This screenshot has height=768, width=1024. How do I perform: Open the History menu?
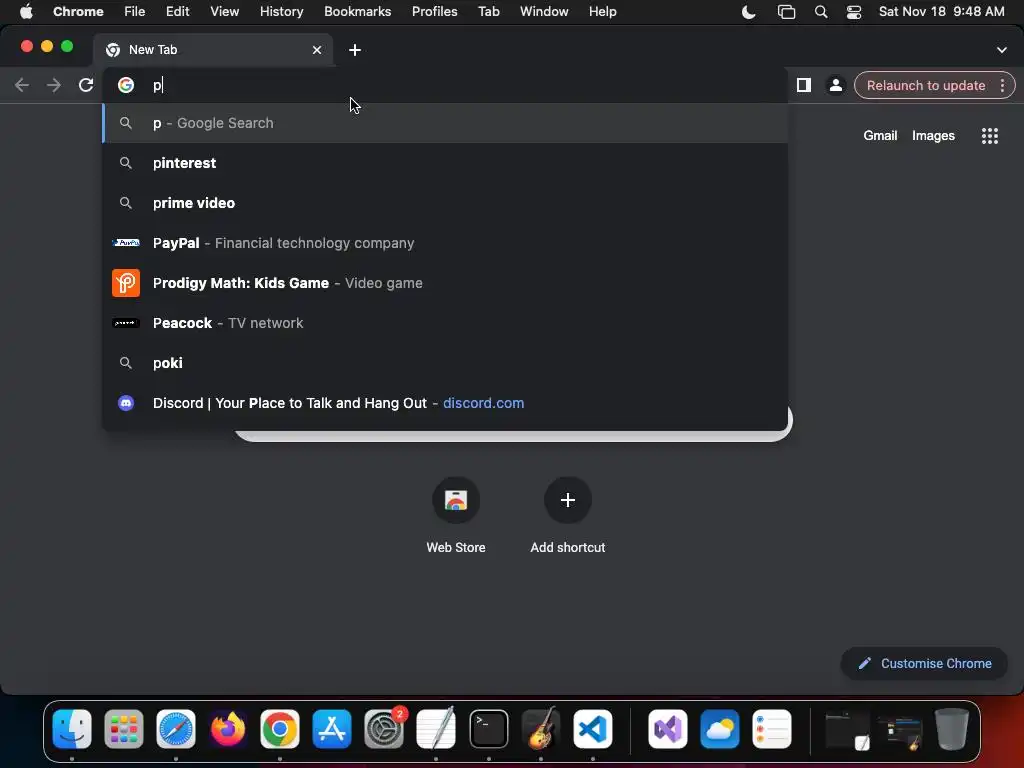[281, 12]
